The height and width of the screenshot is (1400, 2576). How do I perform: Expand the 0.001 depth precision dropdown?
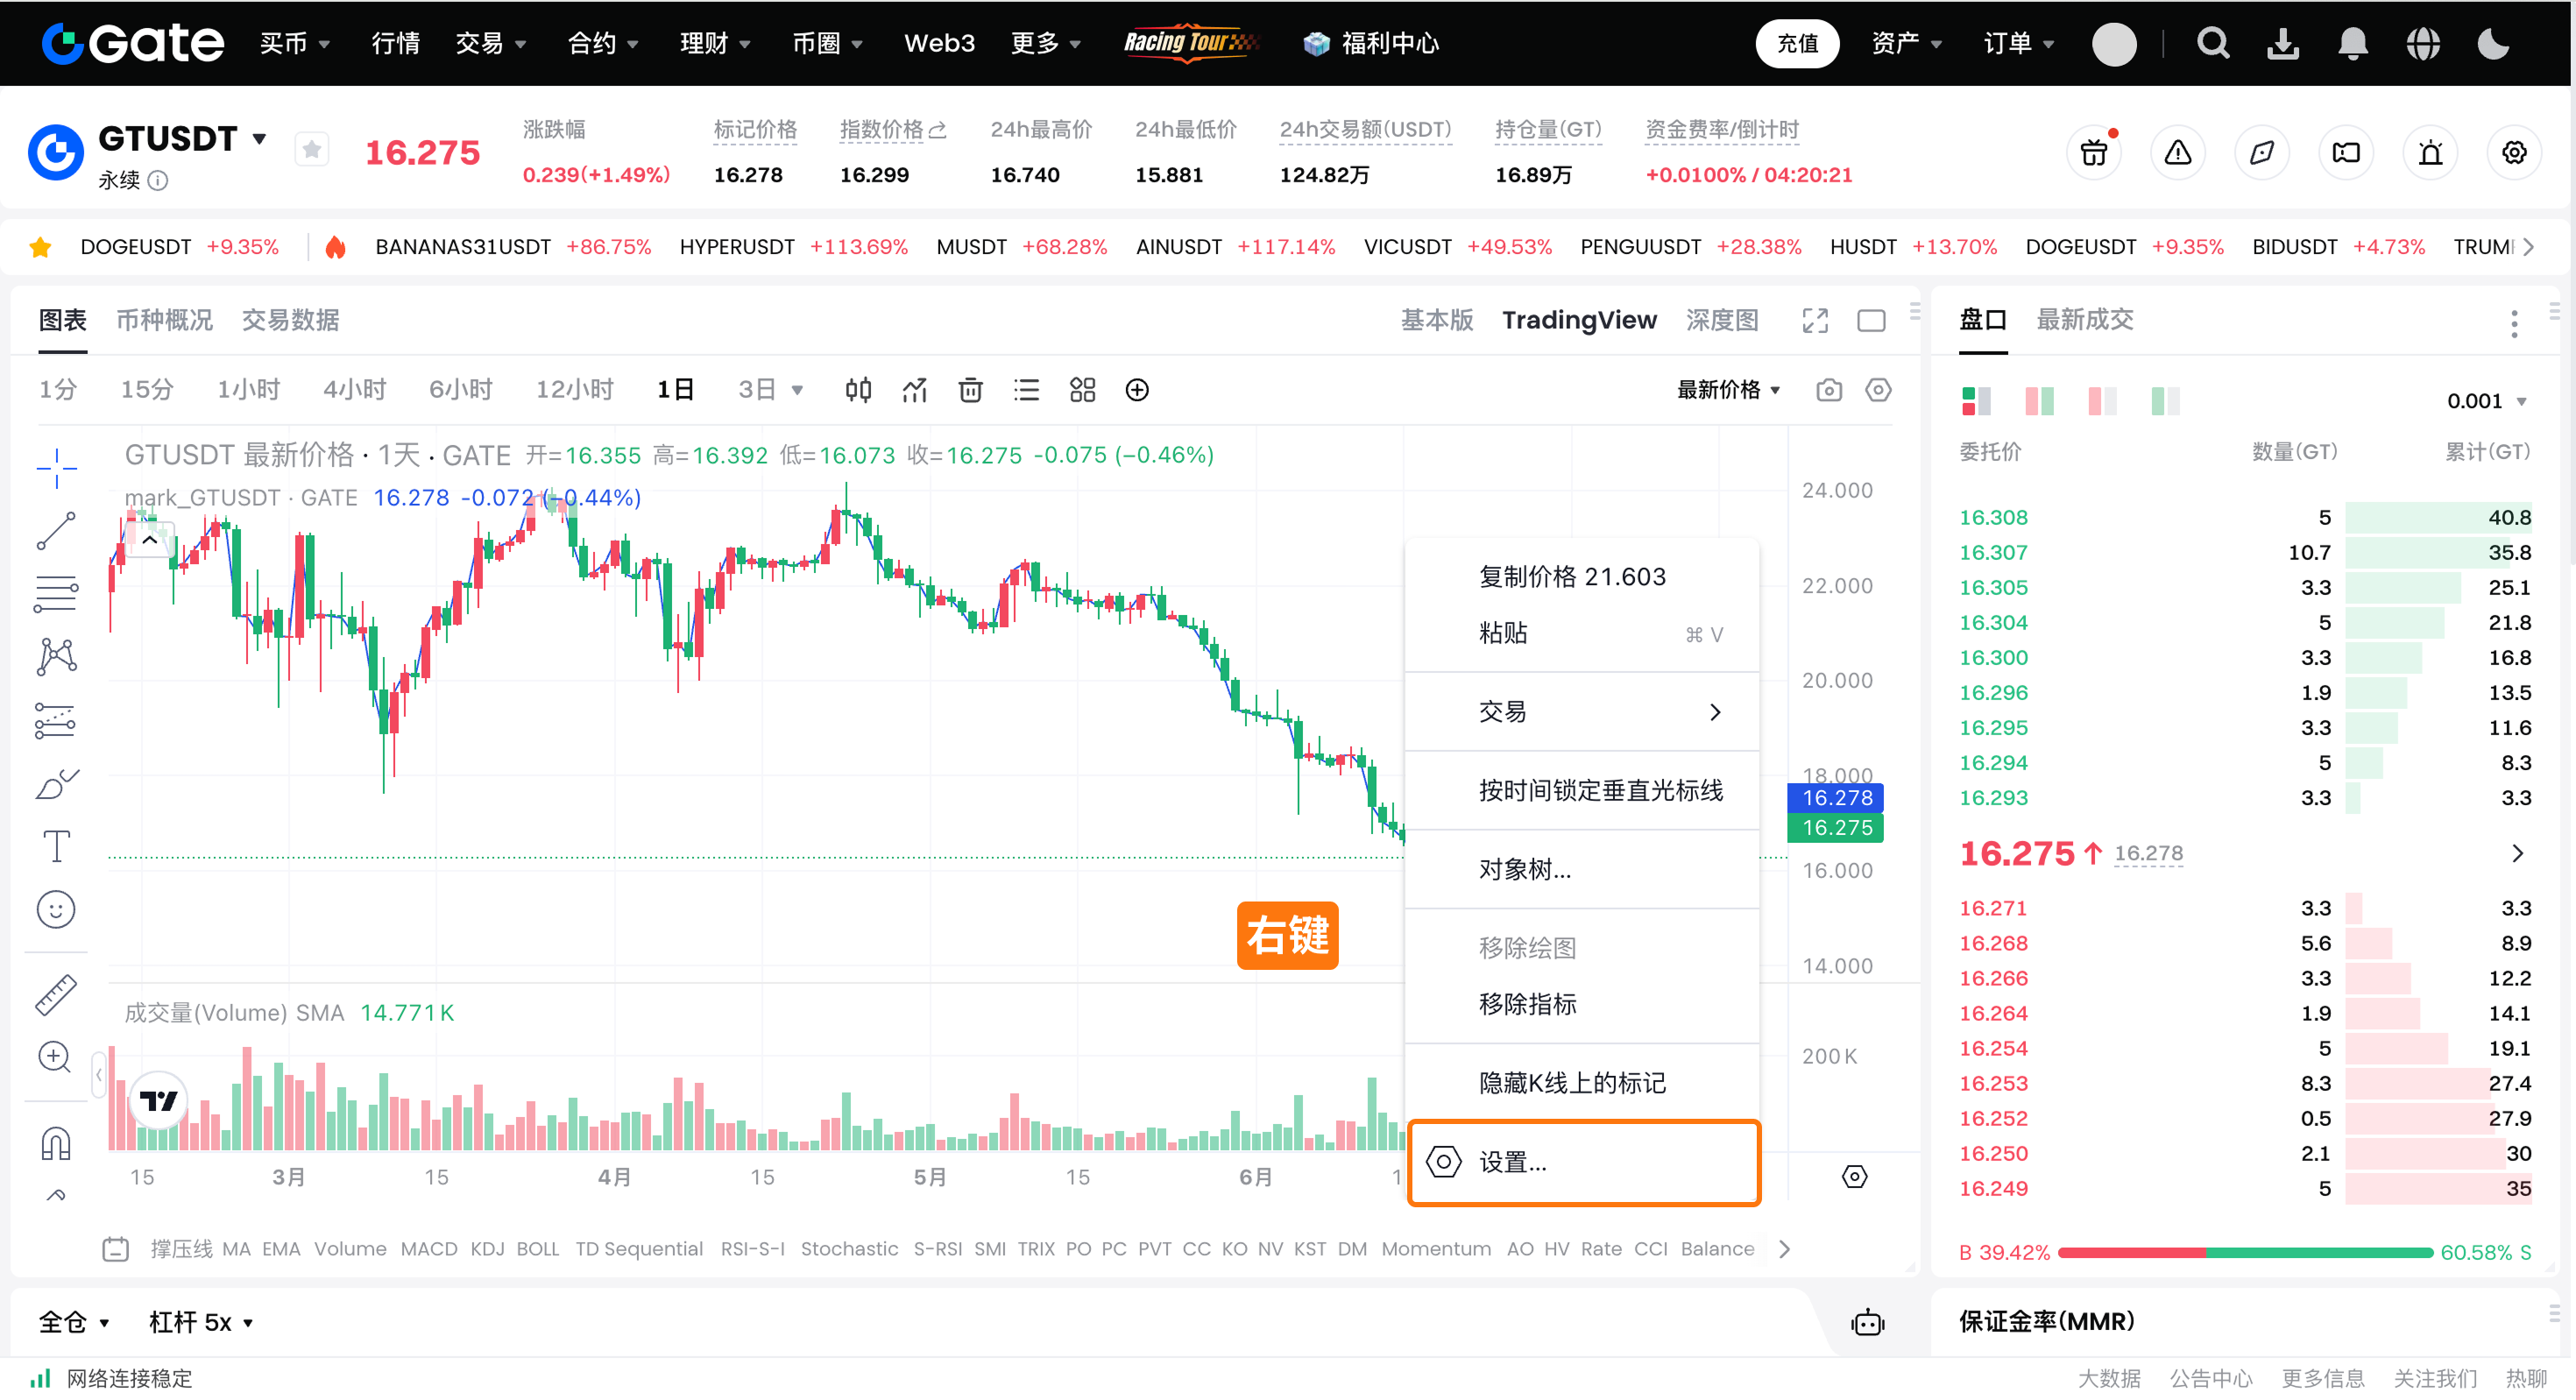(2486, 401)
